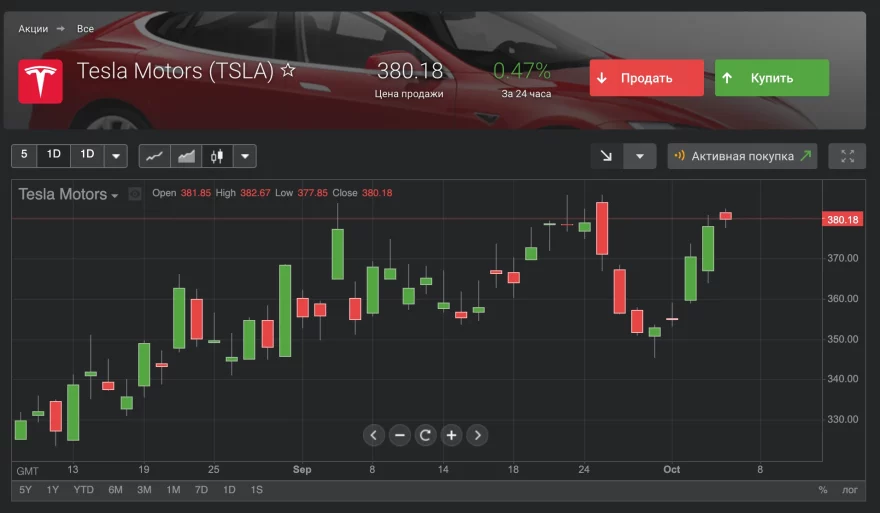Click the Oct date axis label

coord(672,470)
